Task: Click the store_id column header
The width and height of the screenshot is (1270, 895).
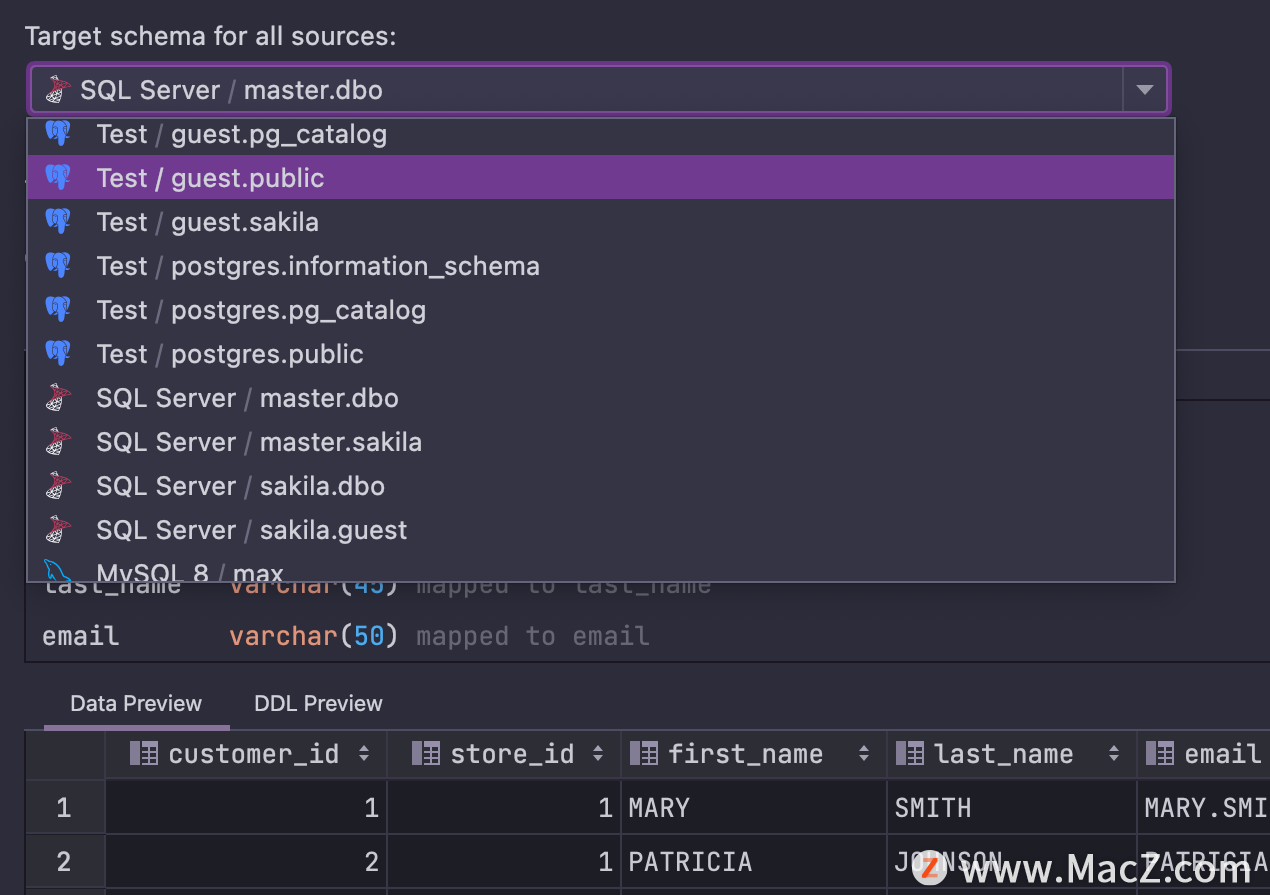Action: pos(504,754)
